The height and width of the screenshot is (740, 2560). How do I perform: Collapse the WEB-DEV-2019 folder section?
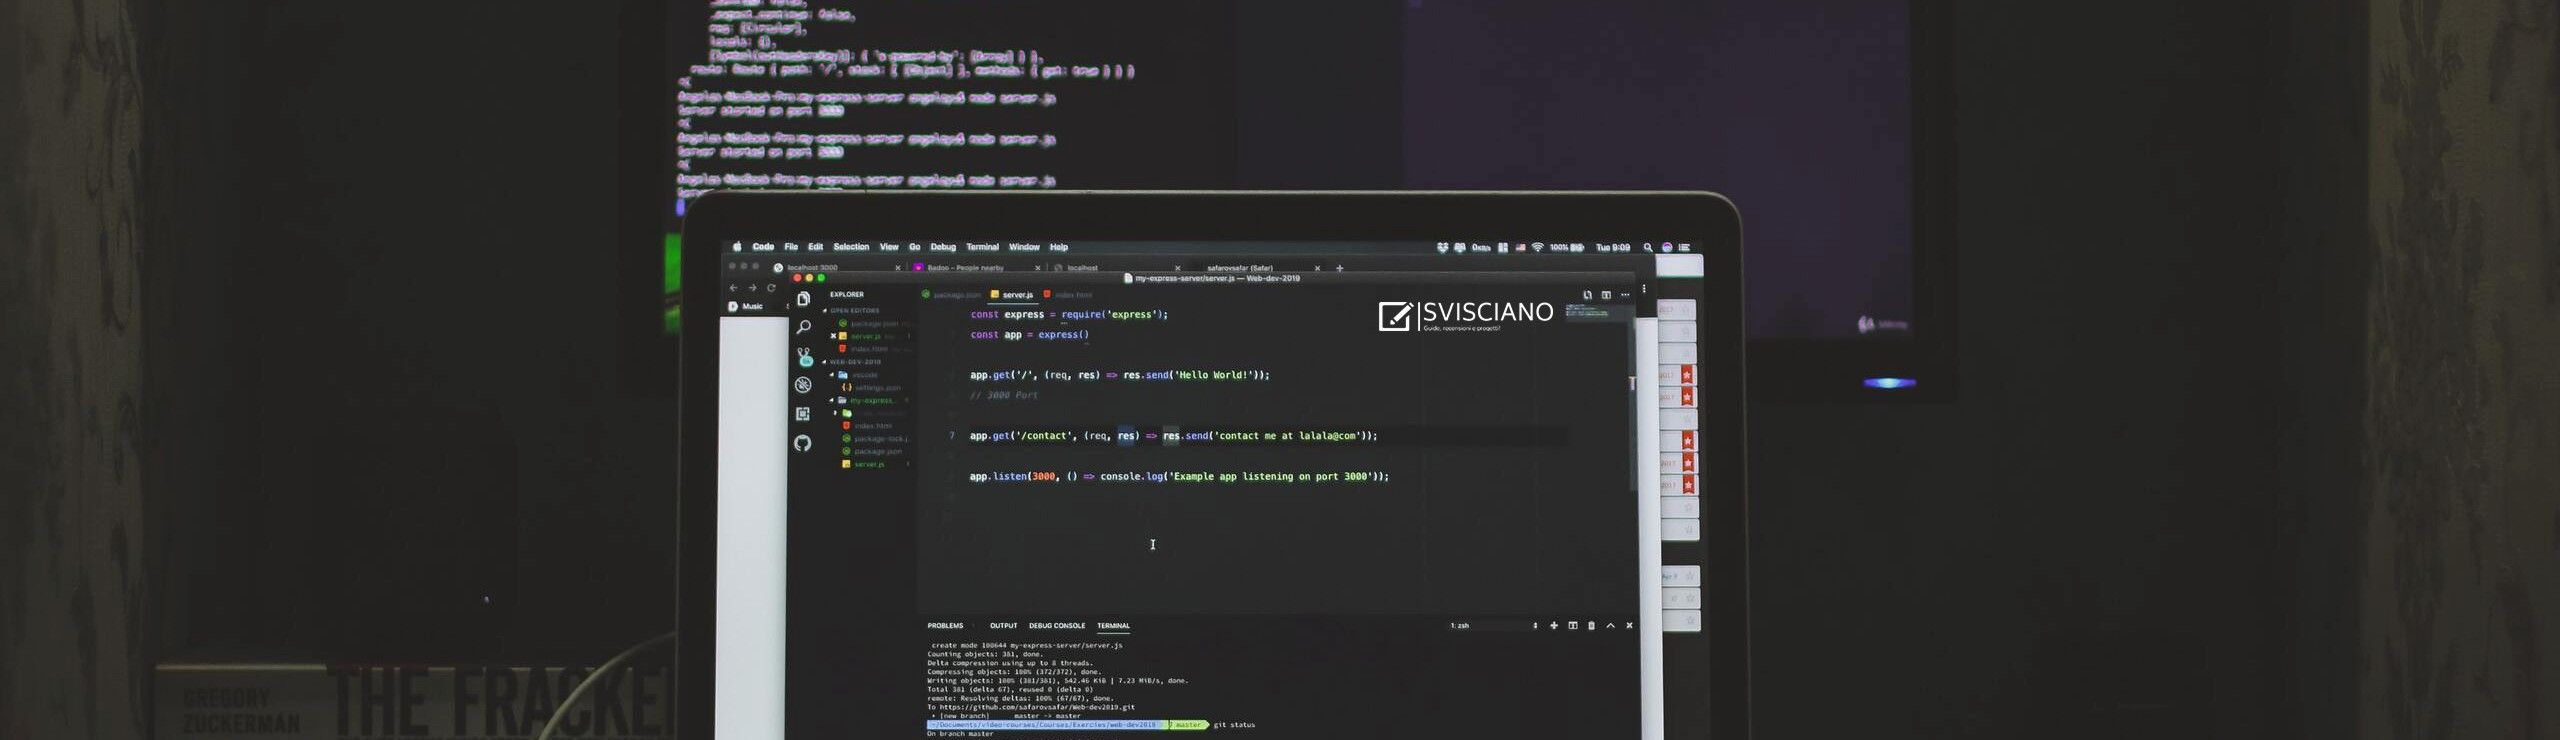(825, 362)
